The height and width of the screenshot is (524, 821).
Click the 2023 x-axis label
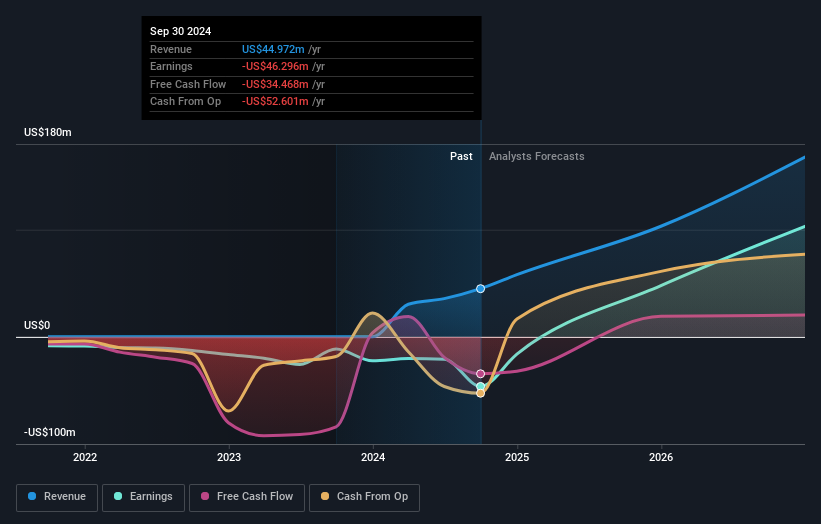229,457
